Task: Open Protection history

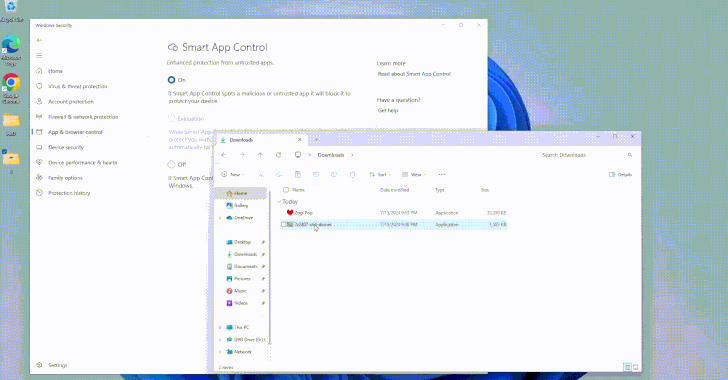Action: pos(69,193)
